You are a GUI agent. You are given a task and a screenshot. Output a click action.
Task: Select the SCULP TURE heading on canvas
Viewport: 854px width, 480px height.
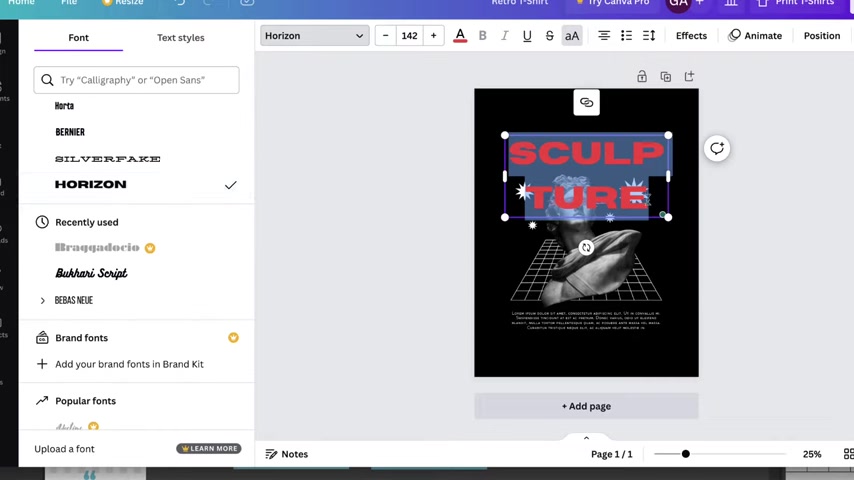[587, 175]
